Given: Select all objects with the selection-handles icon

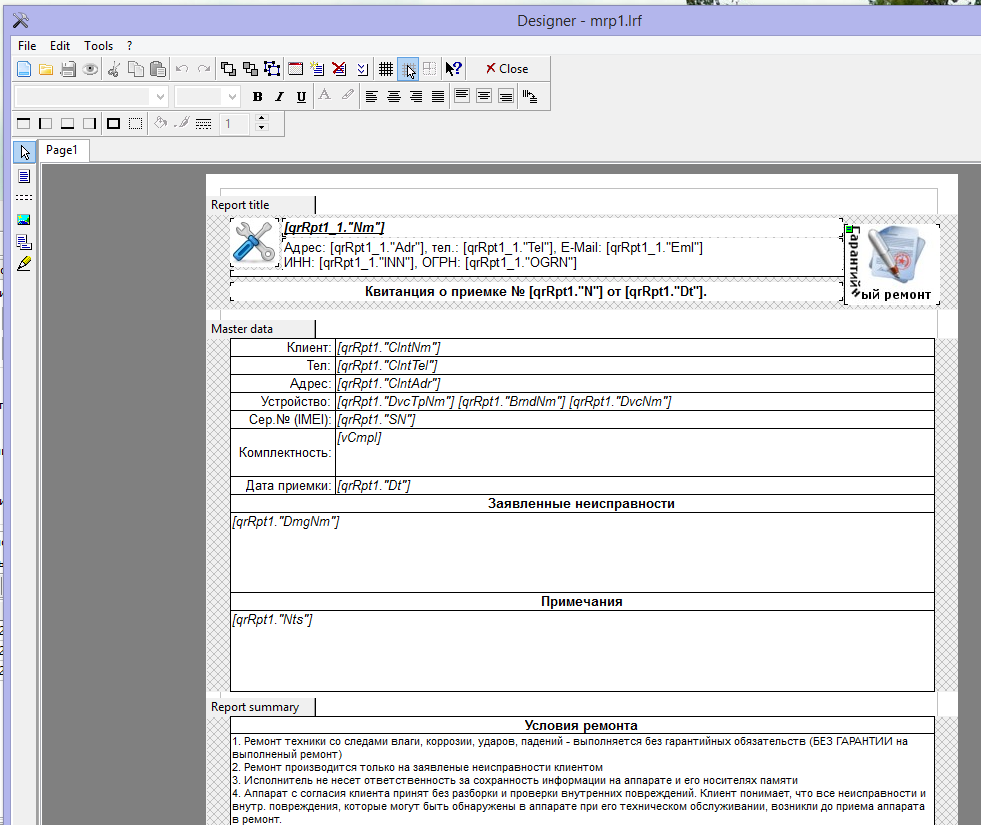Looking at the screenshot, I should pos(272,69).
